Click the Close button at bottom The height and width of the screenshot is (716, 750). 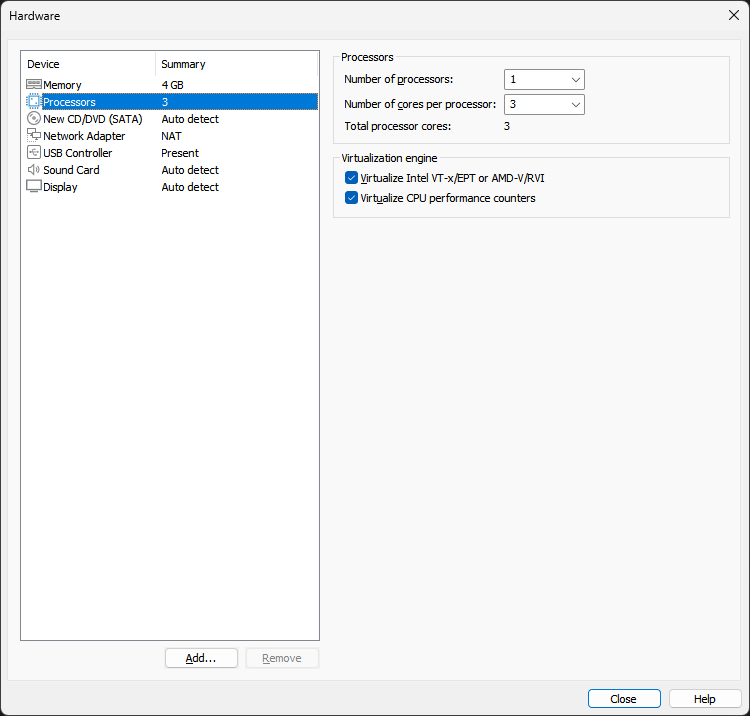pyautogui.click(x=624, y=699)
